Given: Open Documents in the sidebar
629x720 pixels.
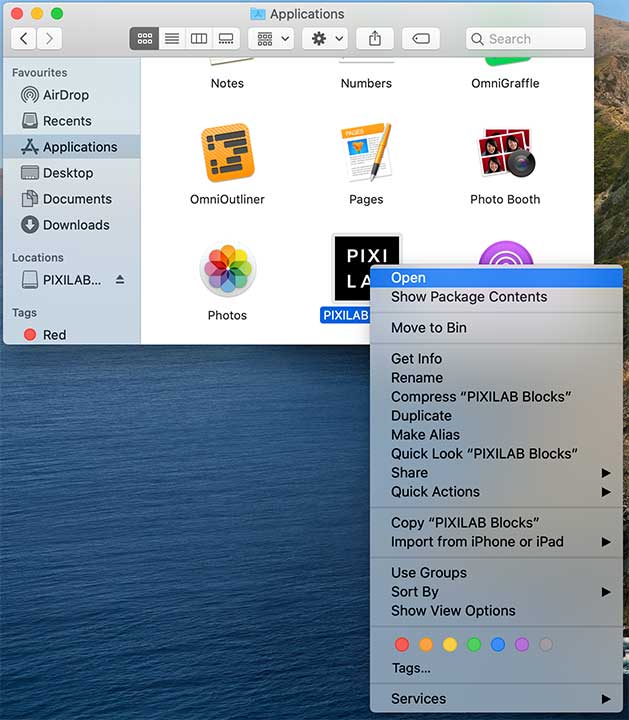Looking at the screenshot, I should coord(72,199).
